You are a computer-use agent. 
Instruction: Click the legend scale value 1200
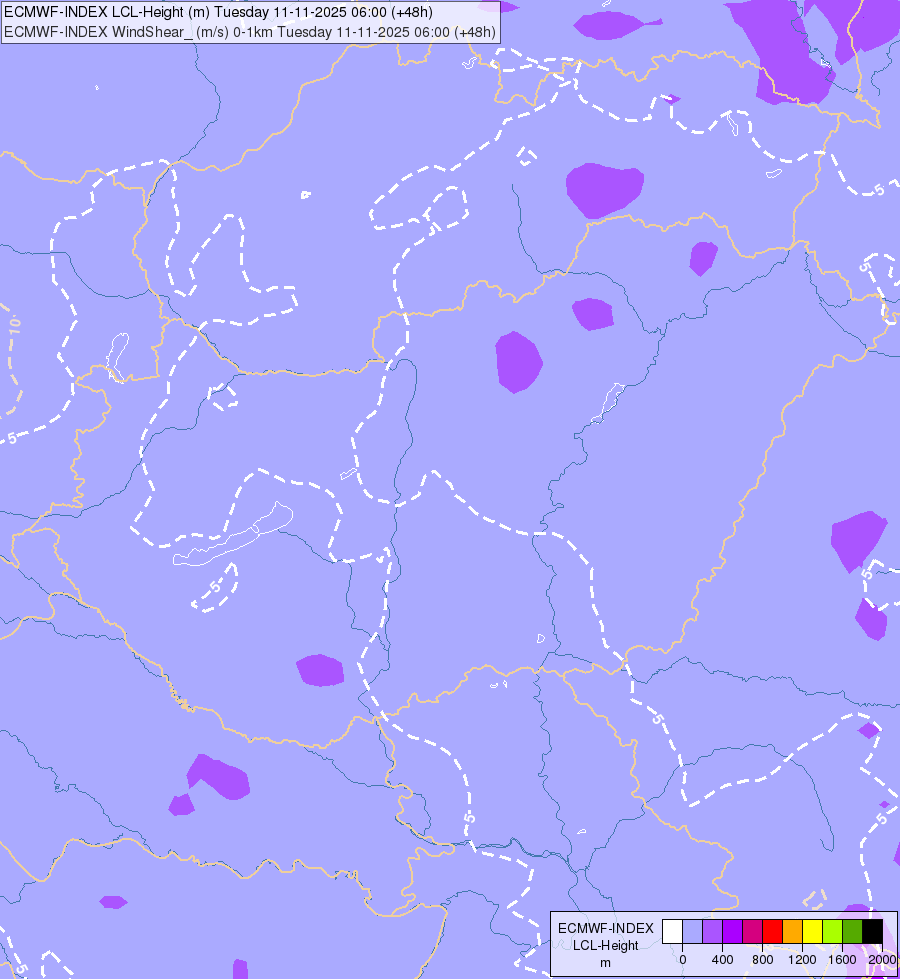[x=802, y=960]
